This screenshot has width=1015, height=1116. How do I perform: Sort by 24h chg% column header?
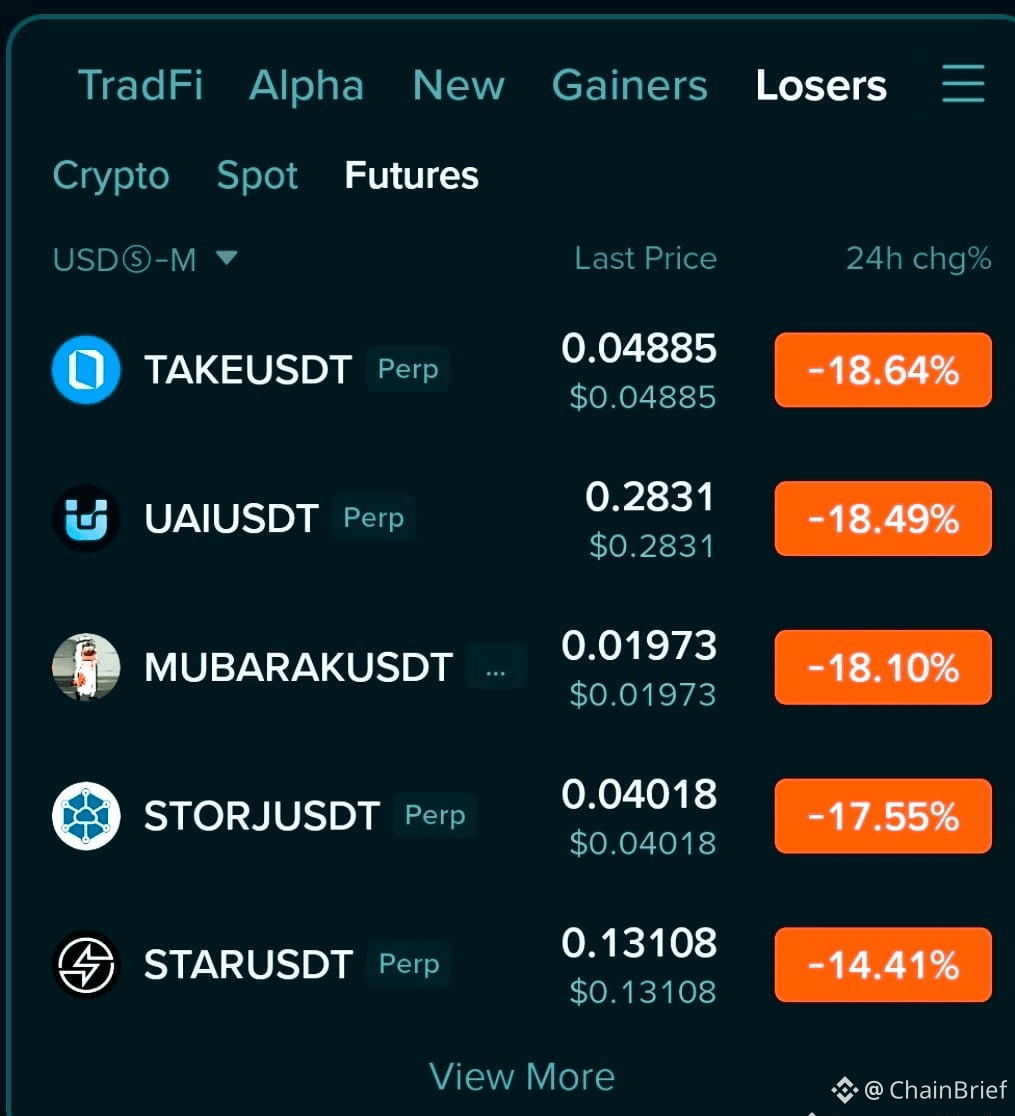[918, 258]
